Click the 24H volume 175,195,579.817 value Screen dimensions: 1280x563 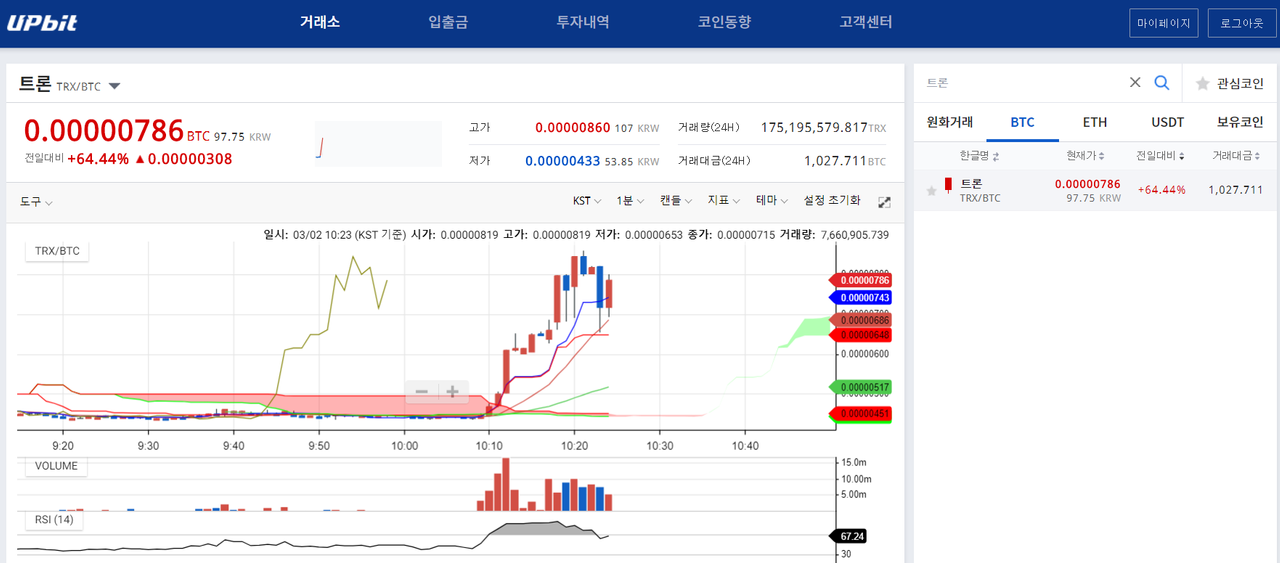[x=813, y=128]
